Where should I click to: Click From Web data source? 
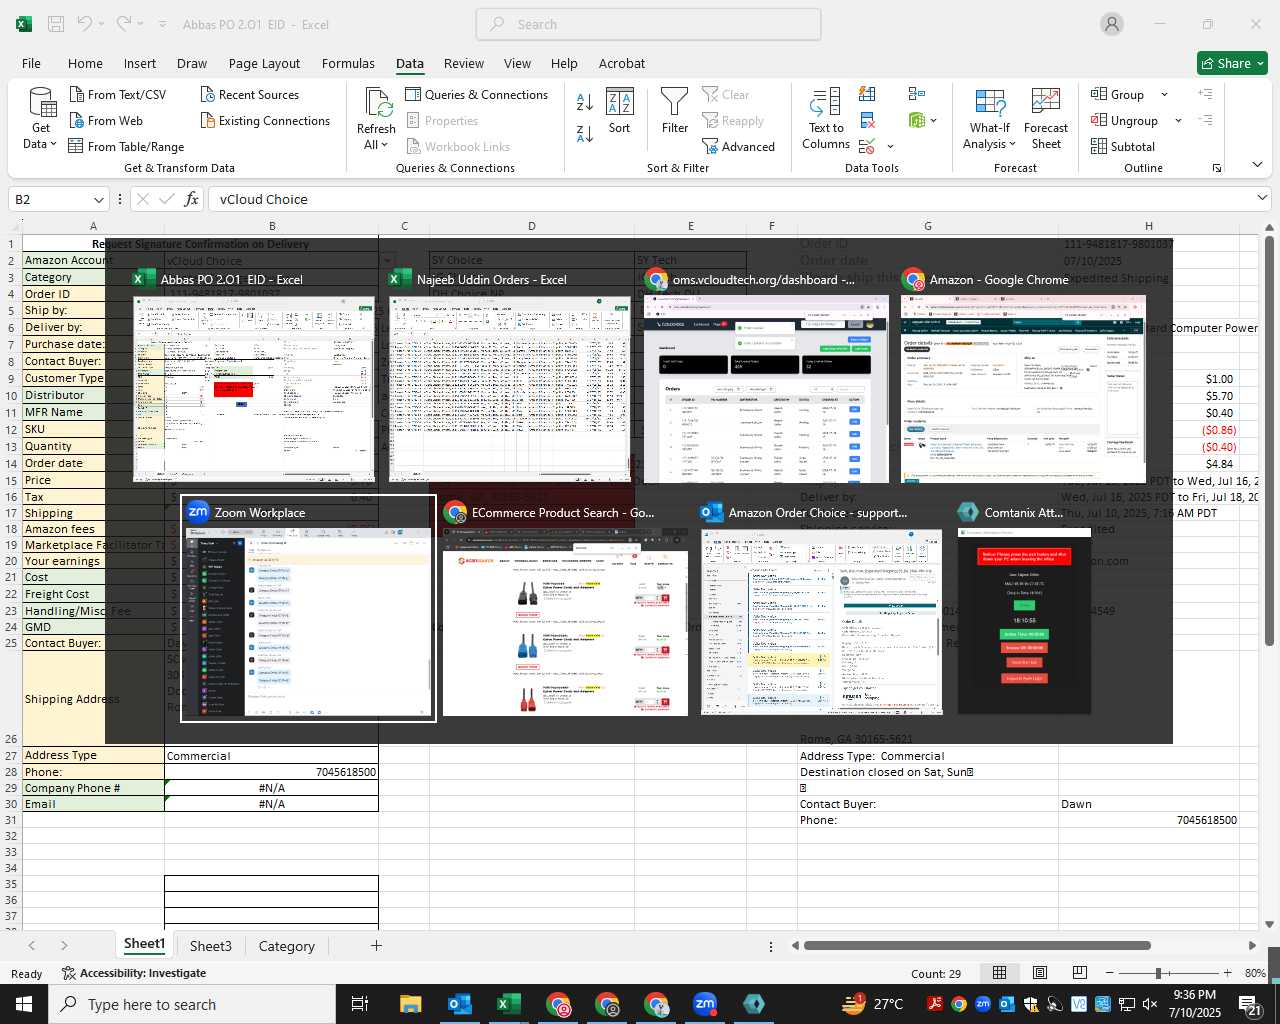tap(106, 121)
